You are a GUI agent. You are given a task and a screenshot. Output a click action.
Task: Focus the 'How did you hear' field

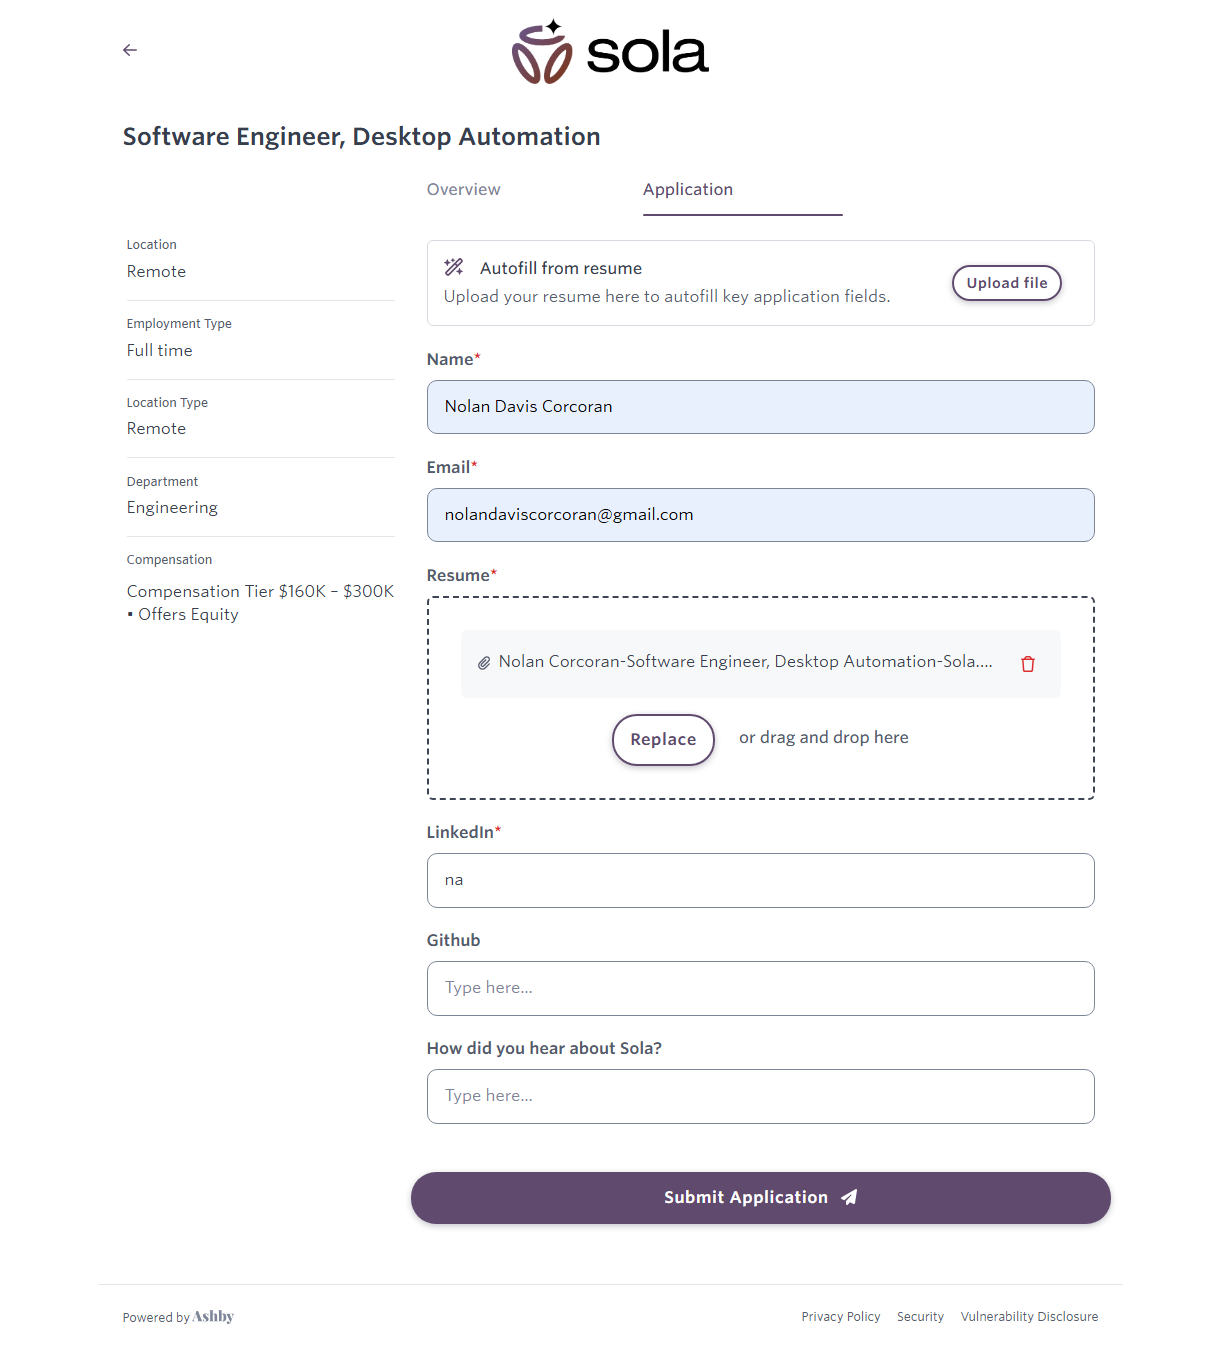pos(760,1097)
